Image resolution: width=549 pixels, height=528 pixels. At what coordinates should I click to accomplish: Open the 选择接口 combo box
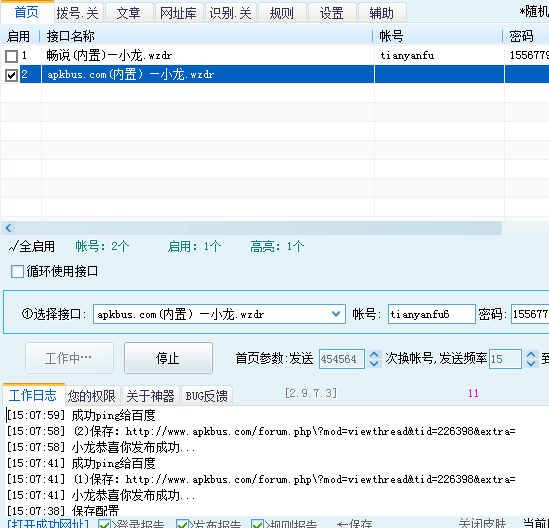point(219,314)
